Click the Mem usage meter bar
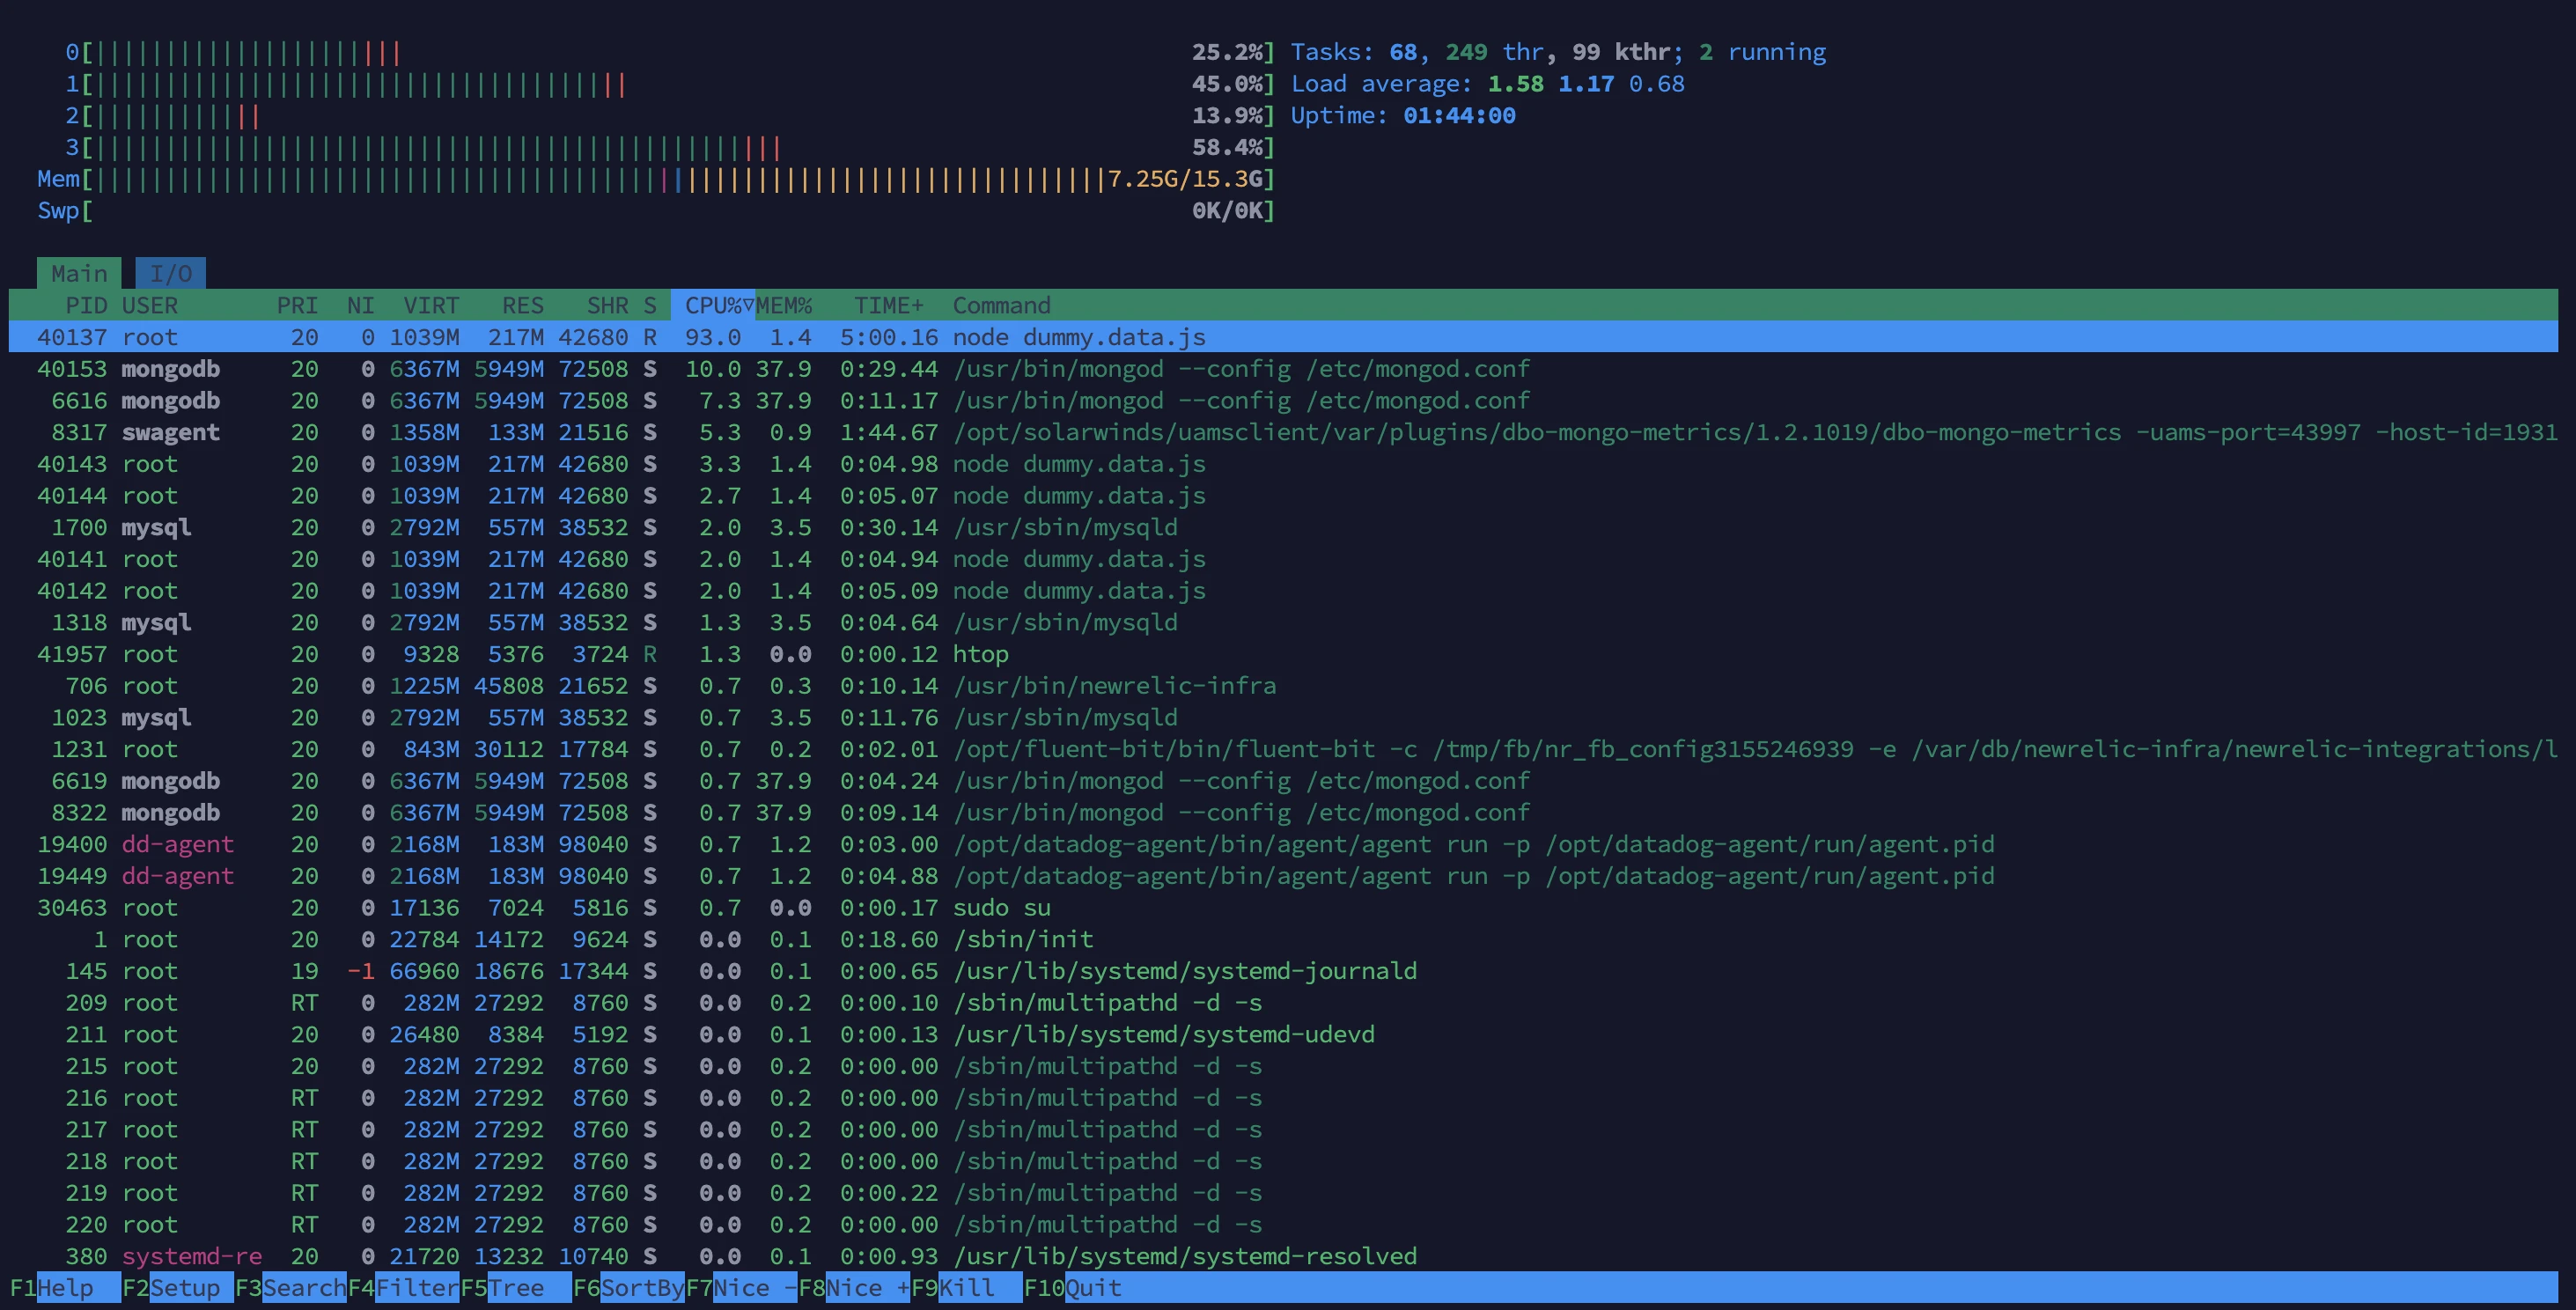Image resolution: width=2576 pixels, height=1310 pixels. (656, 179)
